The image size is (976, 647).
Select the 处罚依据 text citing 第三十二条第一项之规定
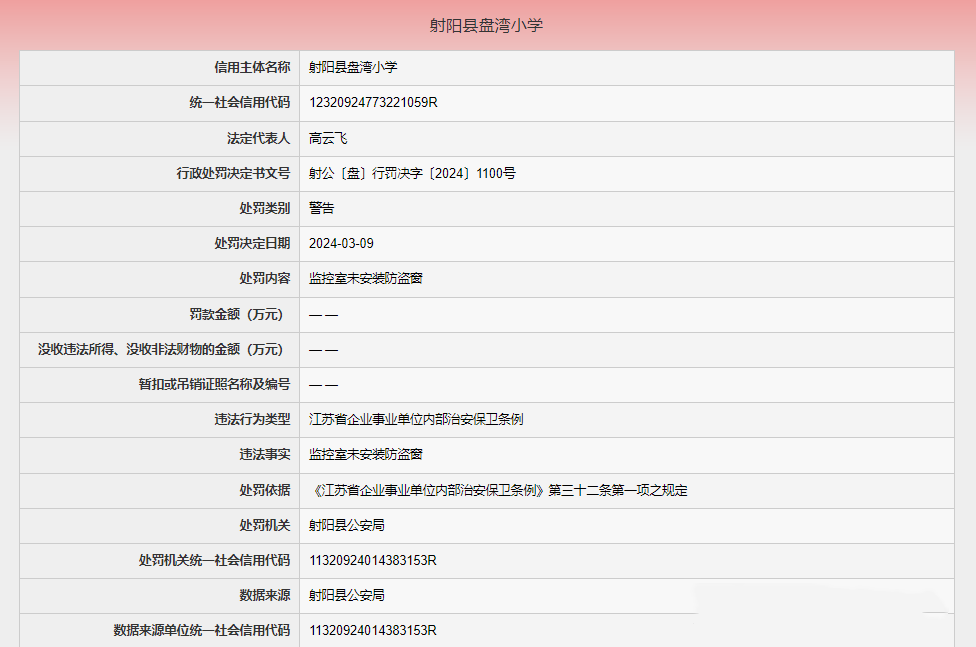coord(499,491)
